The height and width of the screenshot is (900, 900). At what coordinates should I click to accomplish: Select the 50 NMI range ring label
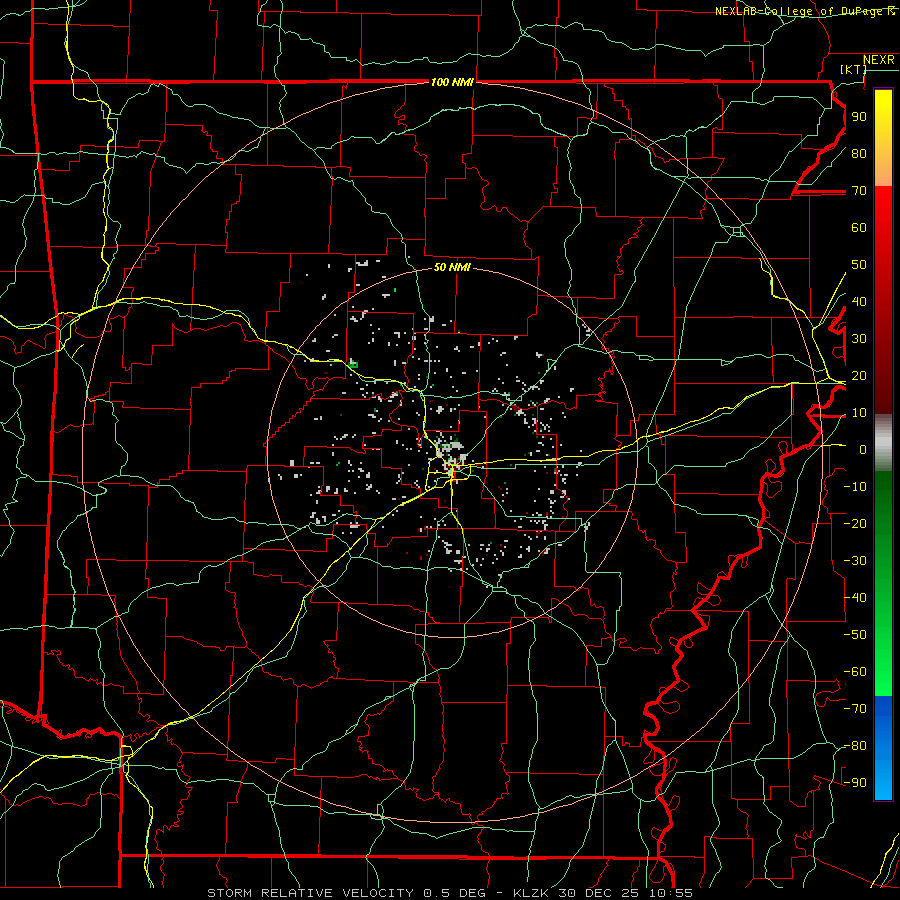(x=452, y=267)
